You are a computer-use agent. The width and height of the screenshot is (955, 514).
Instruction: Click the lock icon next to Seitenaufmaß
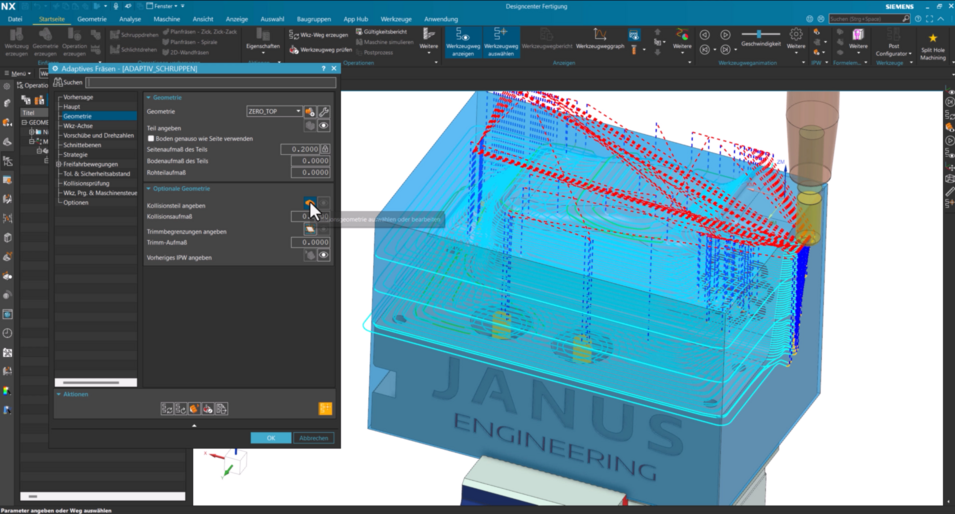[x=325, y=149]
